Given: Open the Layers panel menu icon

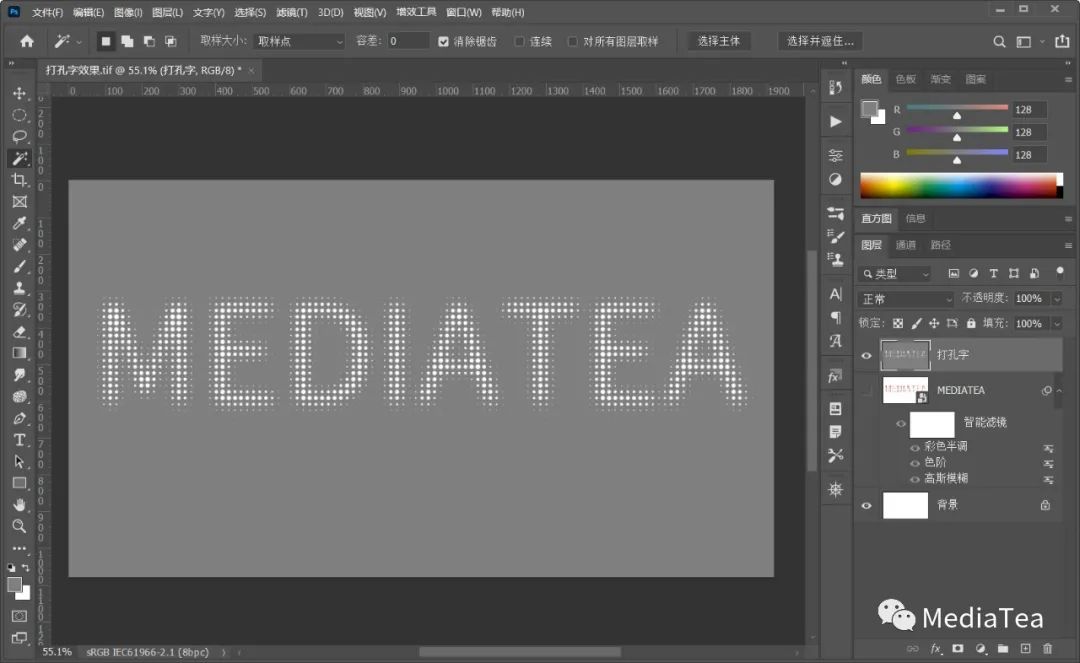Looking at the screenshot, I should point(1068,245).
